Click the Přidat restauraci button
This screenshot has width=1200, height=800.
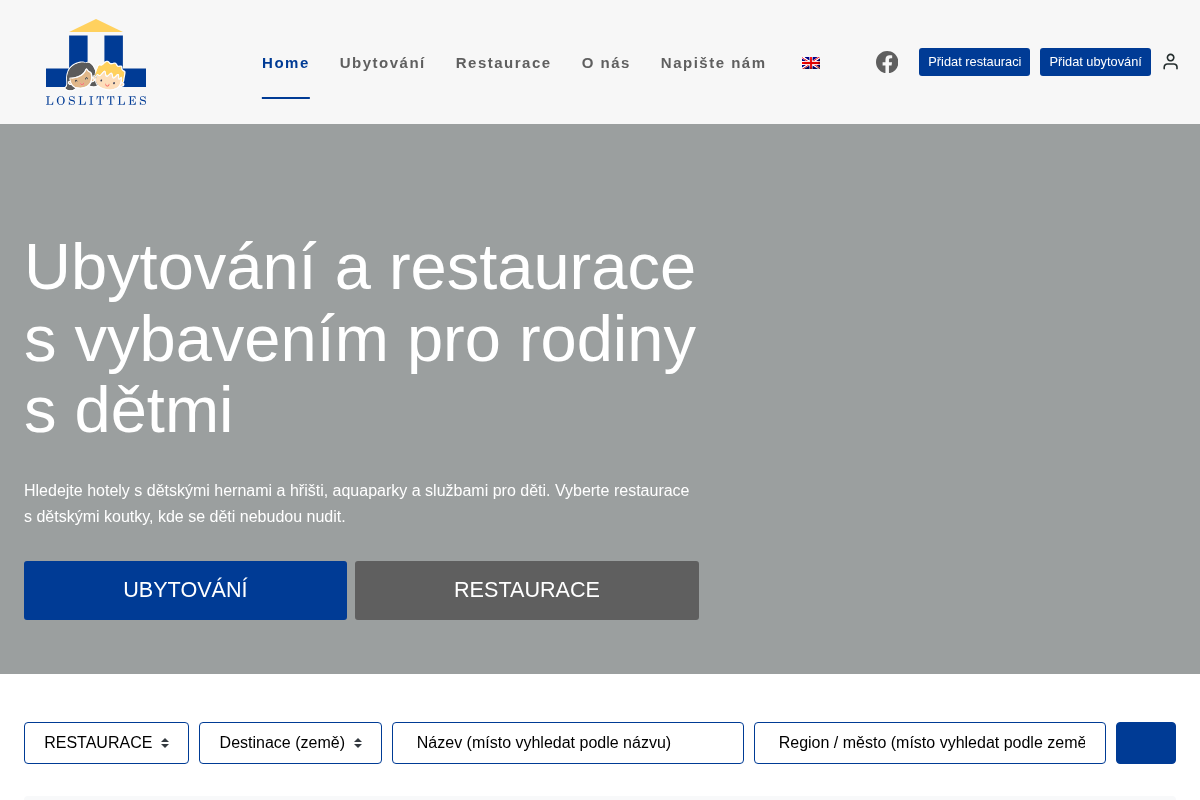point(974,62)
